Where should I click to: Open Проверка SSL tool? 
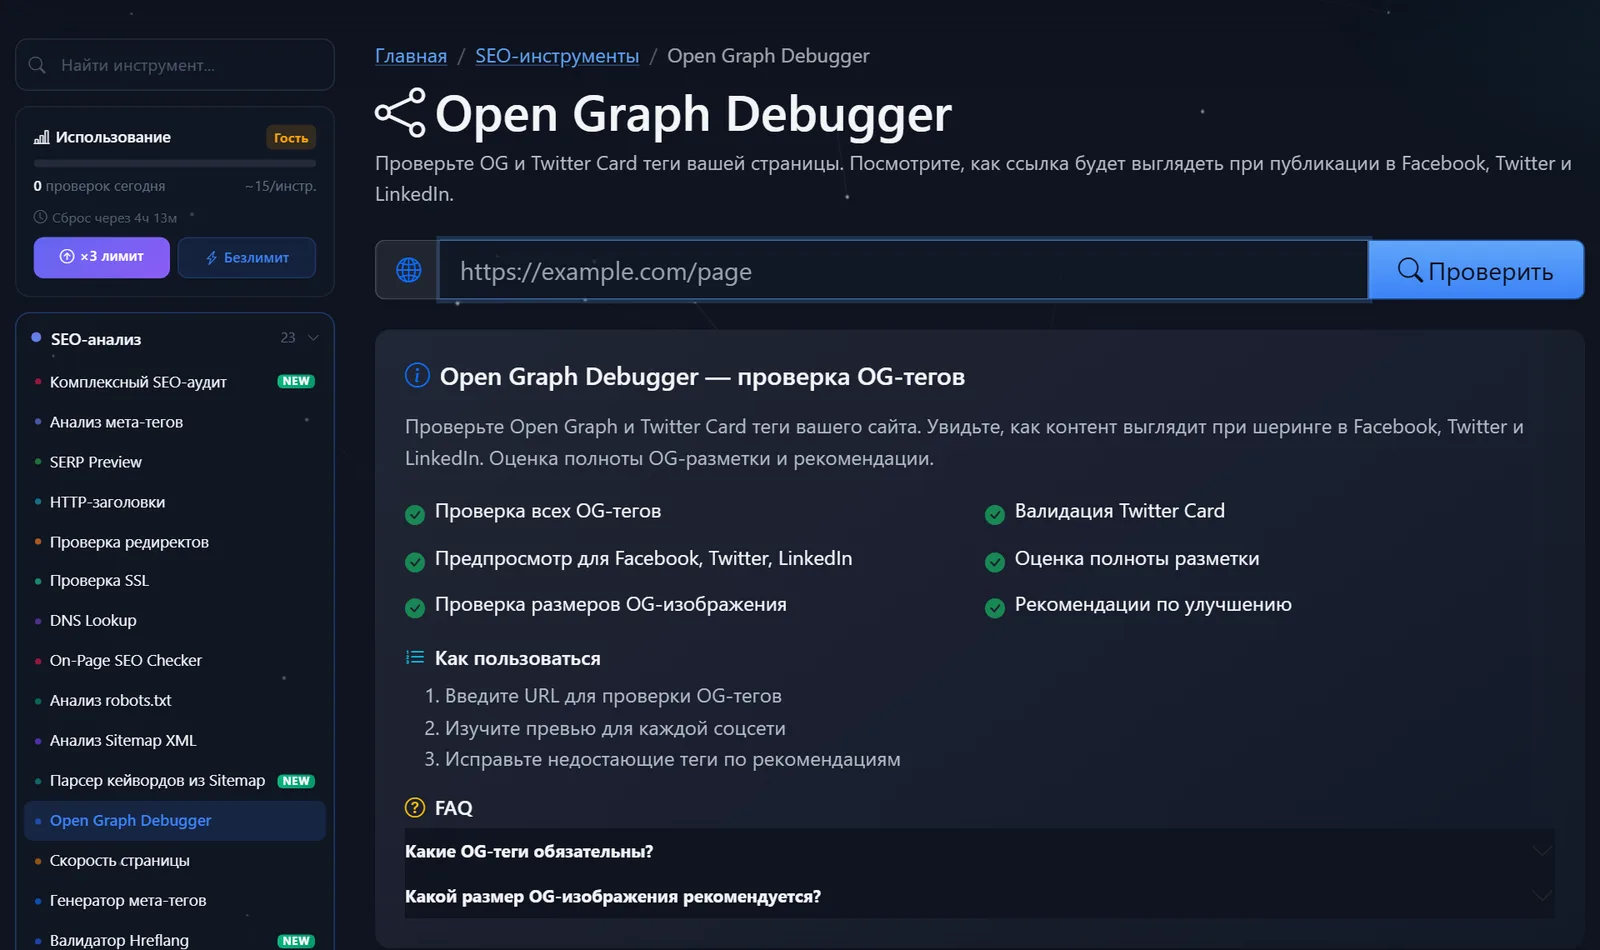pyautogui.click(x=175, y=580)
